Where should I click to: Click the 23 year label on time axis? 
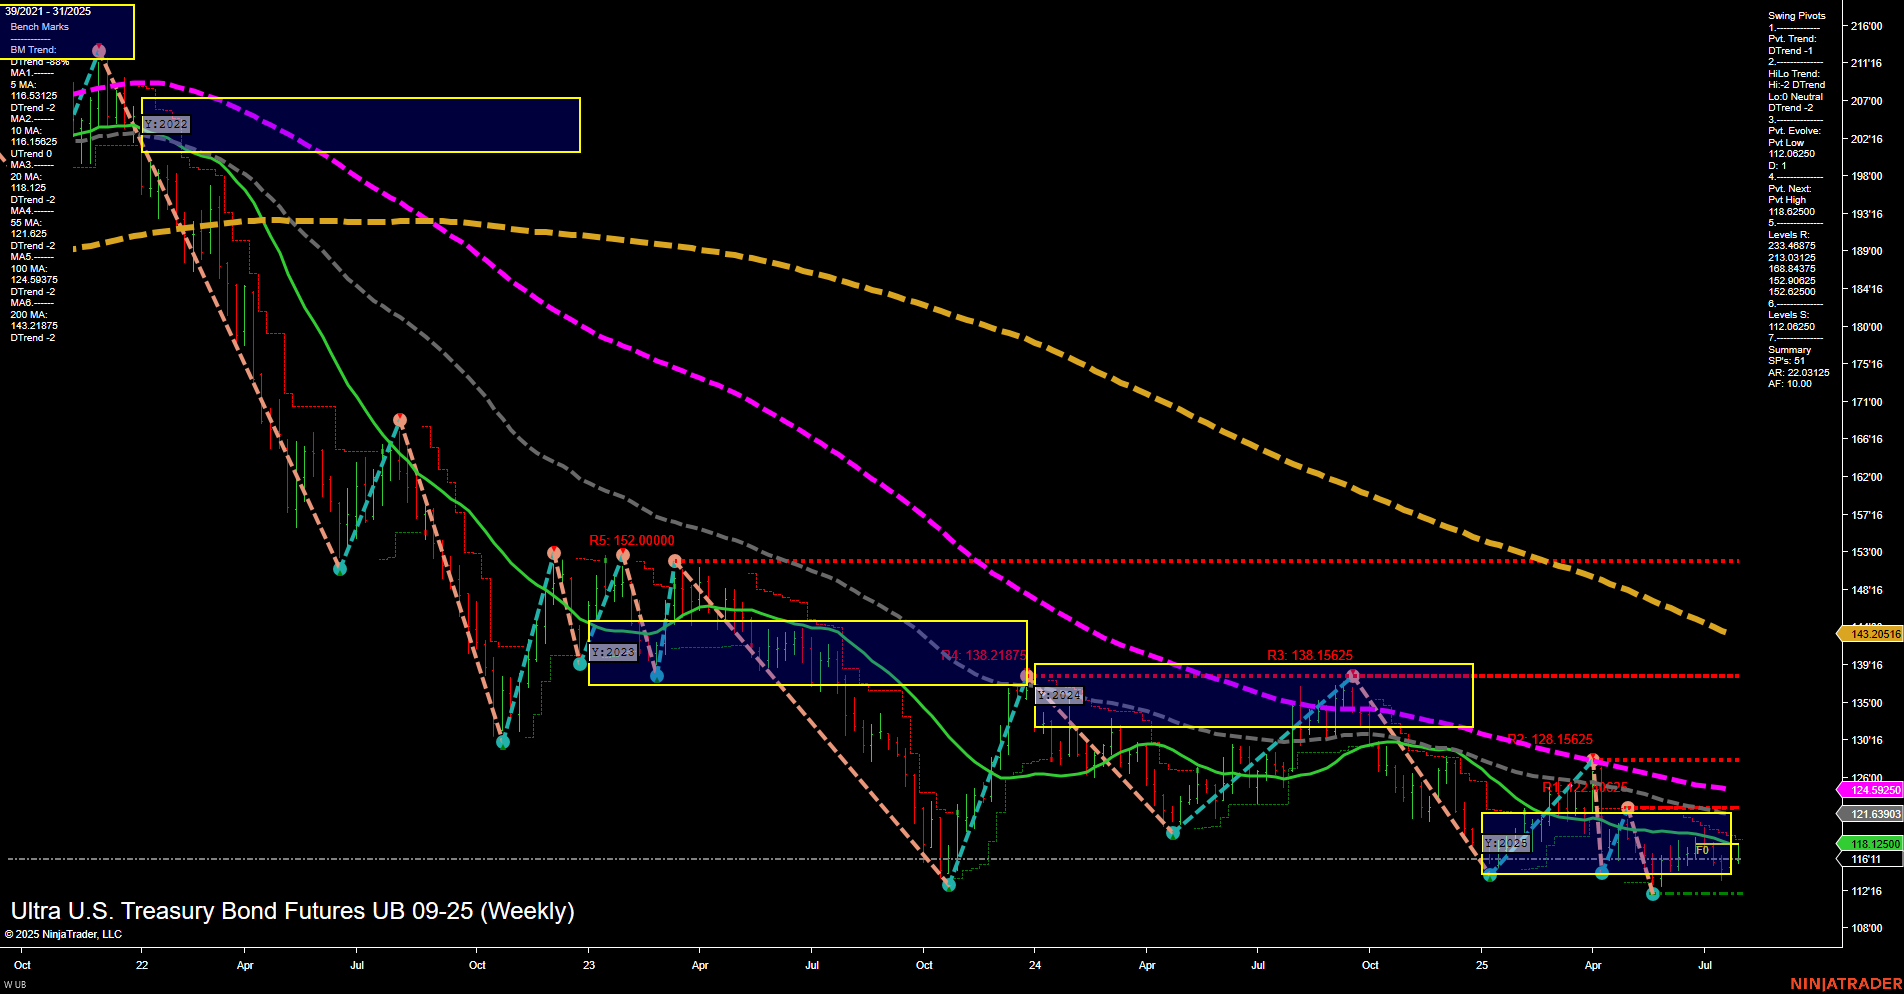tap(589, 965)
